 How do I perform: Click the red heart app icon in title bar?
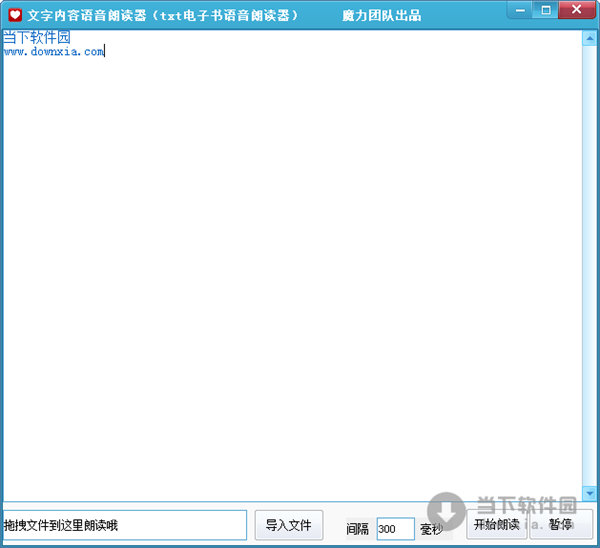15,15
